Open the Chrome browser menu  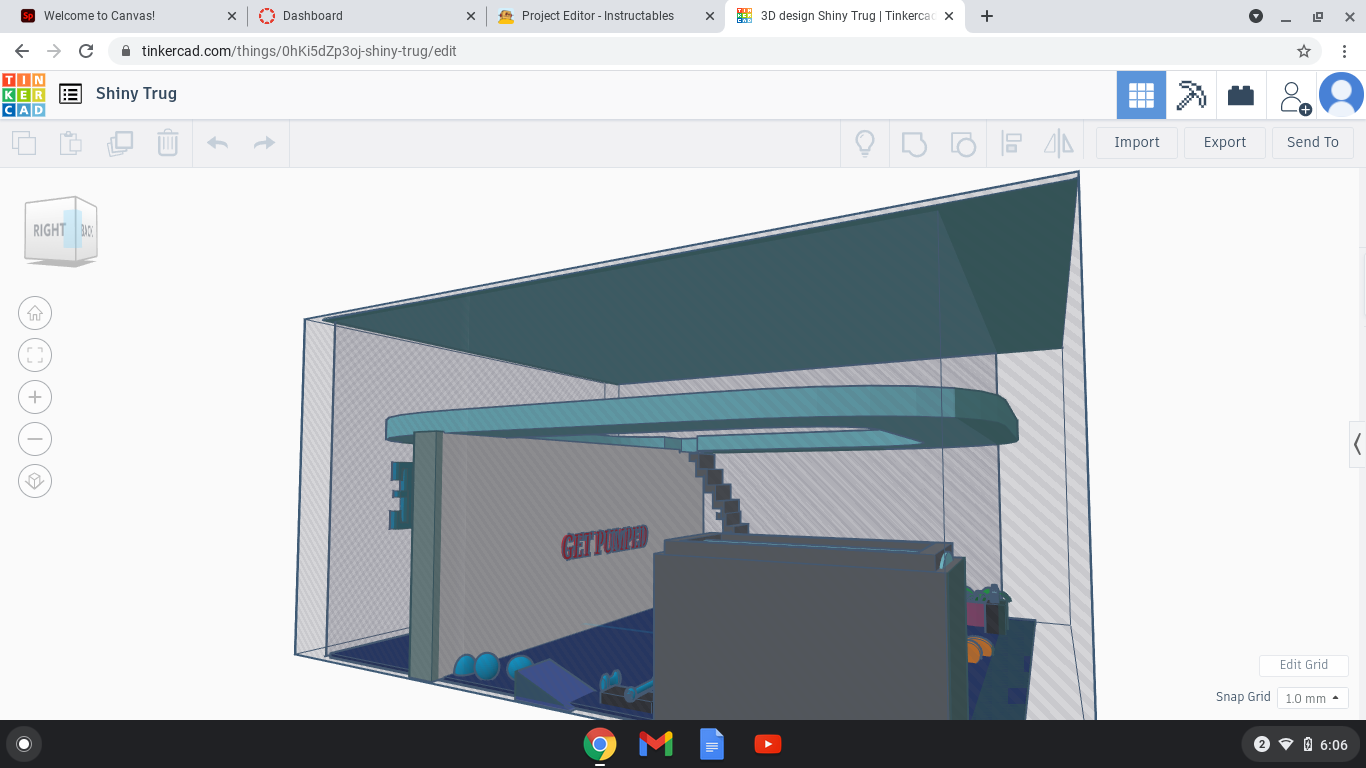point(1344,51)
